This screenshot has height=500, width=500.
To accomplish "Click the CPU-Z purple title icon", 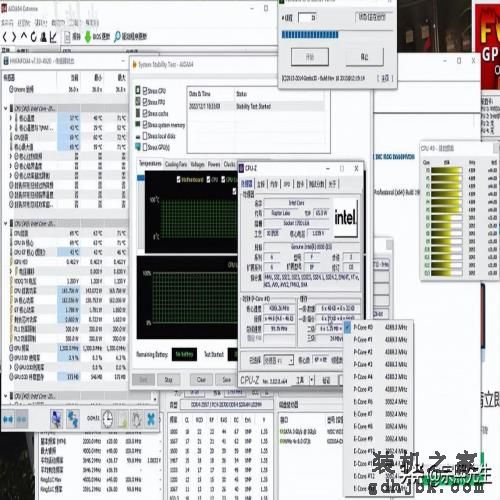I will pyautogui.click(x=241, y=168).
